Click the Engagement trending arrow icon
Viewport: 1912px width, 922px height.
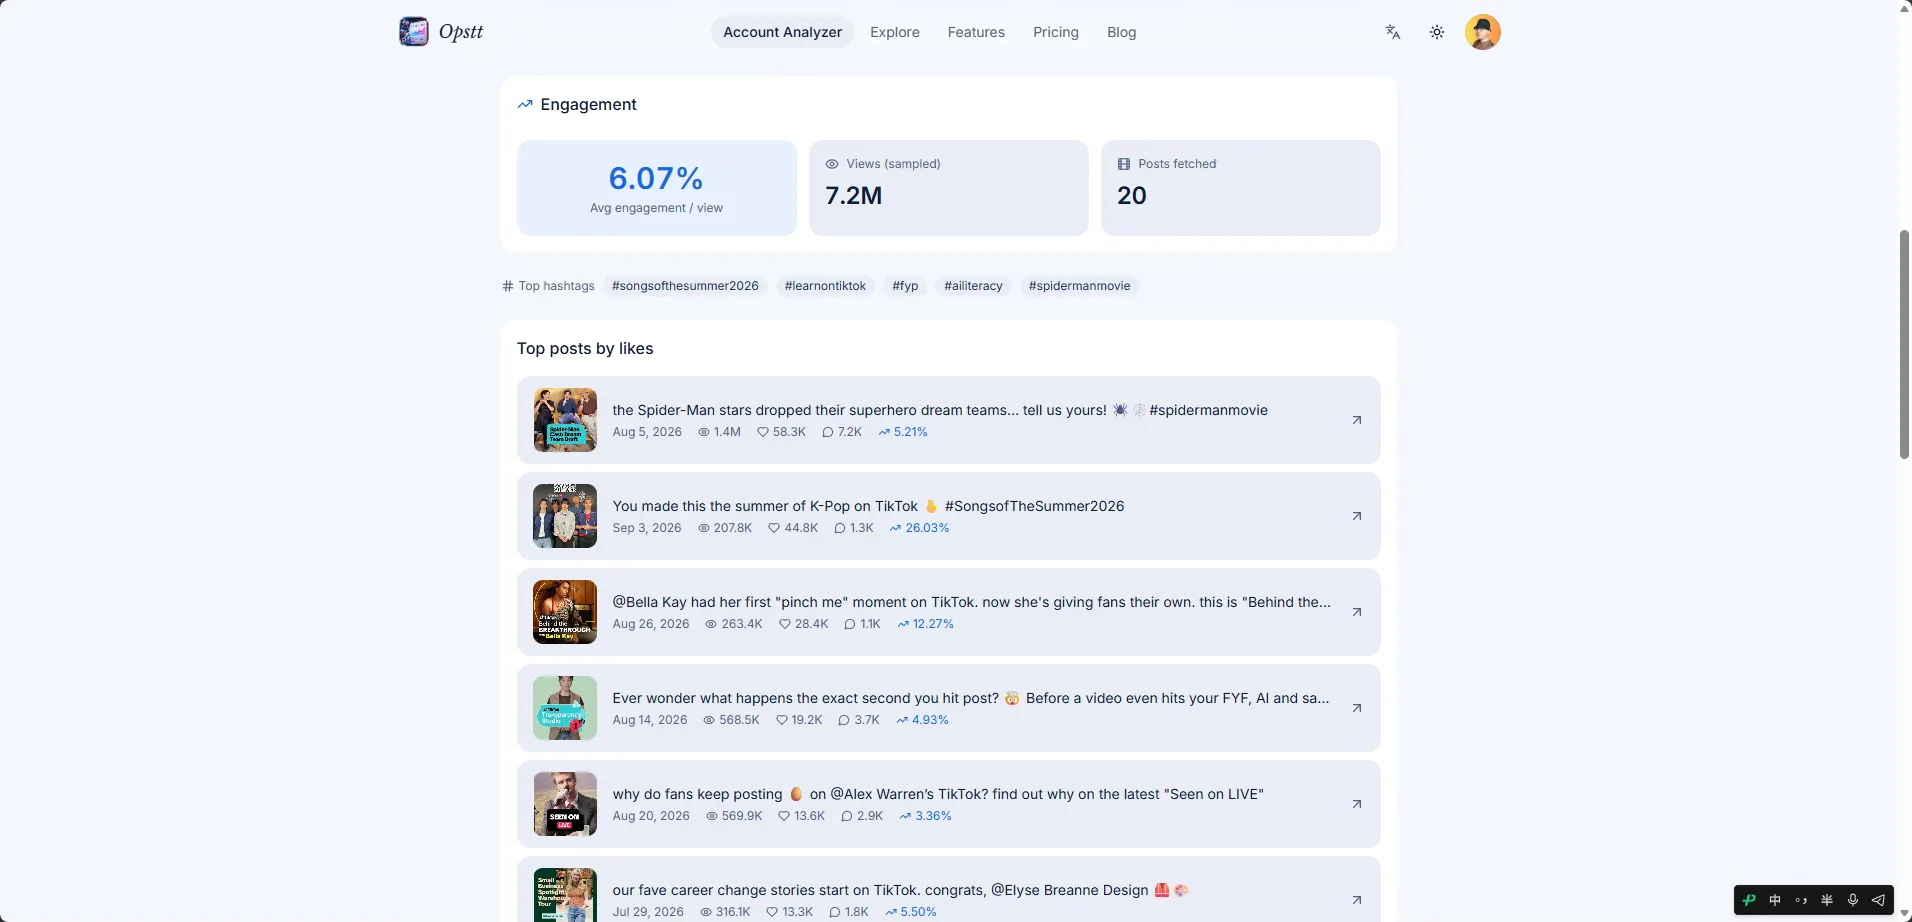[525, 104]
